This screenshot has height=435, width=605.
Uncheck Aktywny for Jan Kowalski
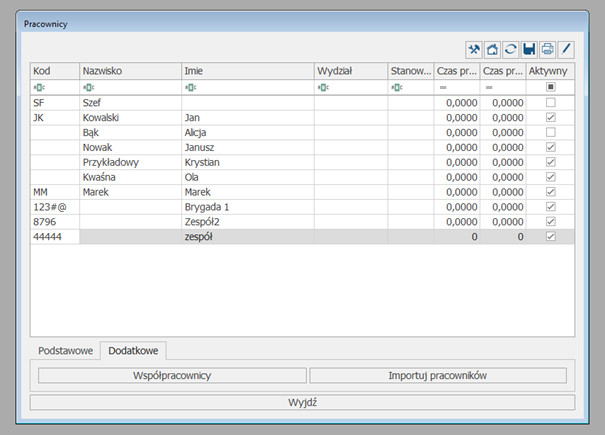551,117
